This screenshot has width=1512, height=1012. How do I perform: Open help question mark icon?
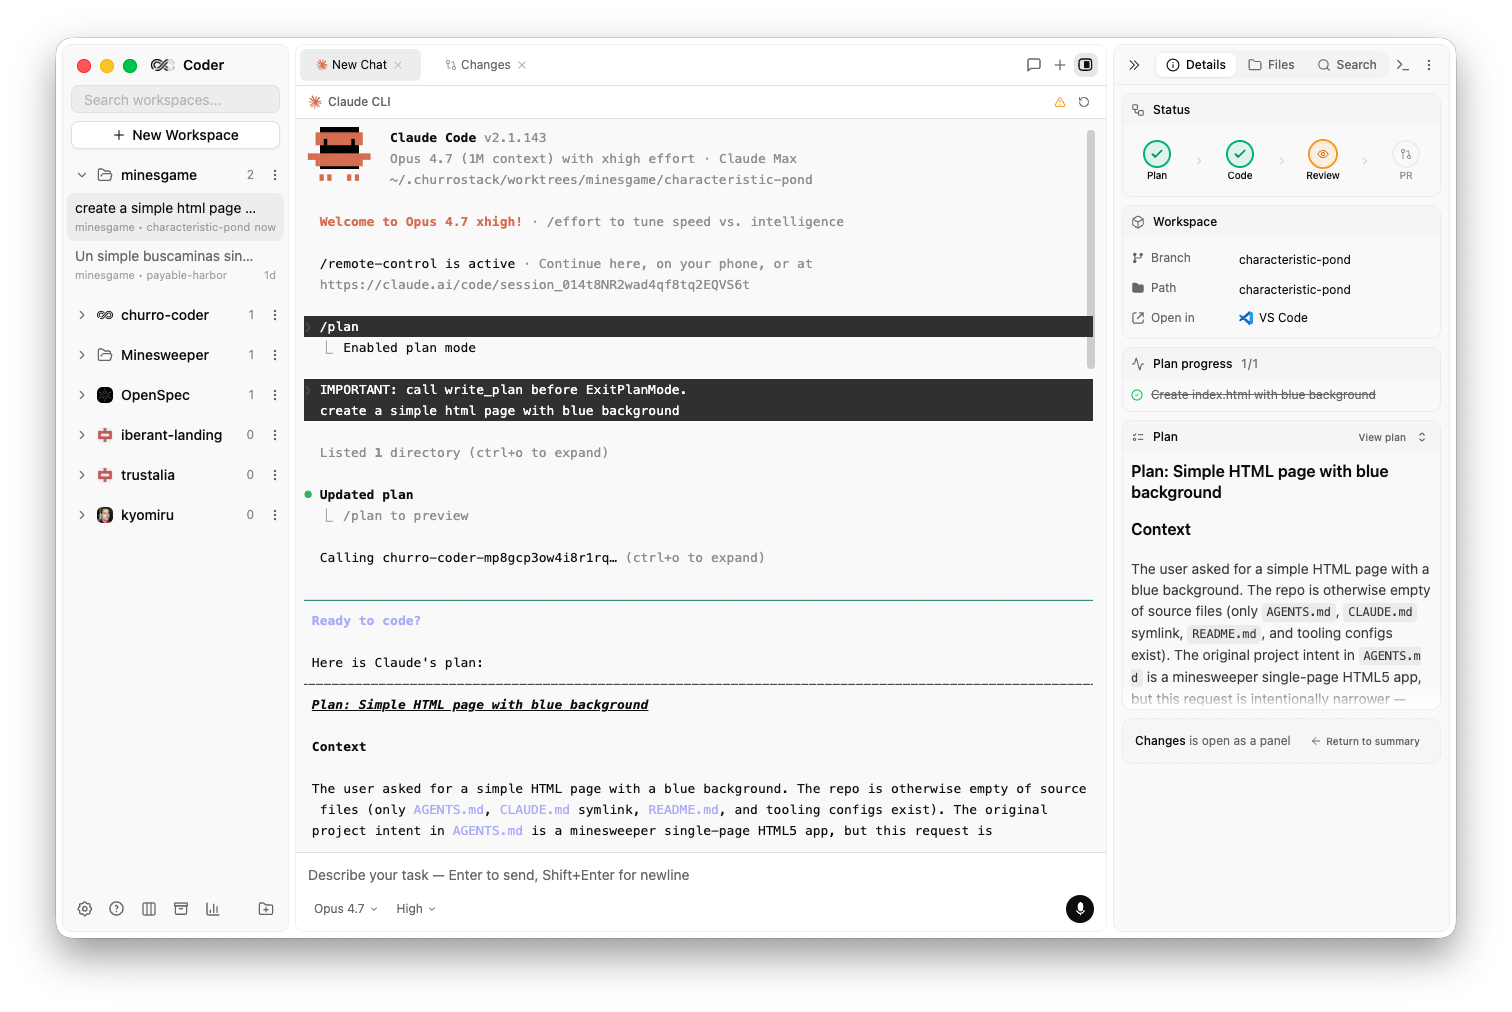tap(117, 909)
